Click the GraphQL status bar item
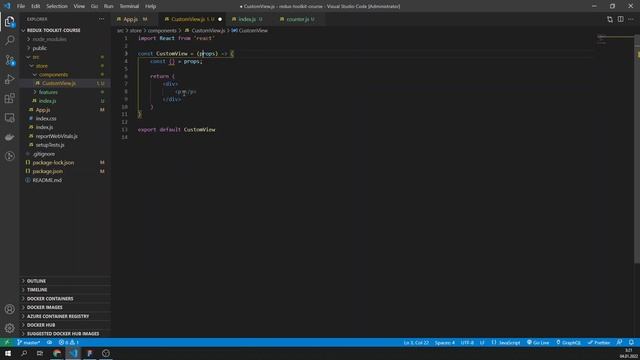The height and width of the screenshot is (360, 640). point(568,342)
